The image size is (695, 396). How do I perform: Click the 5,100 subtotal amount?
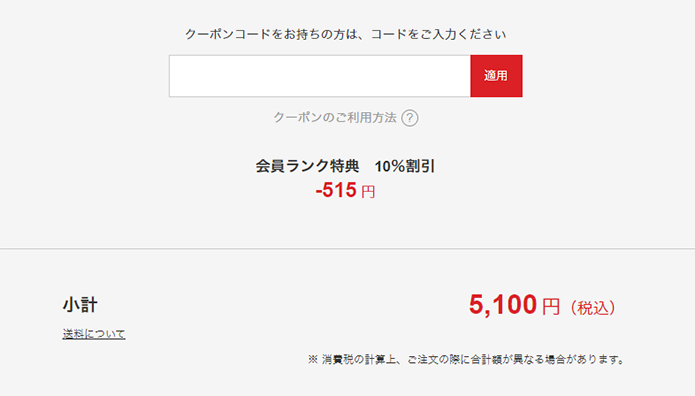coord(503,305)
